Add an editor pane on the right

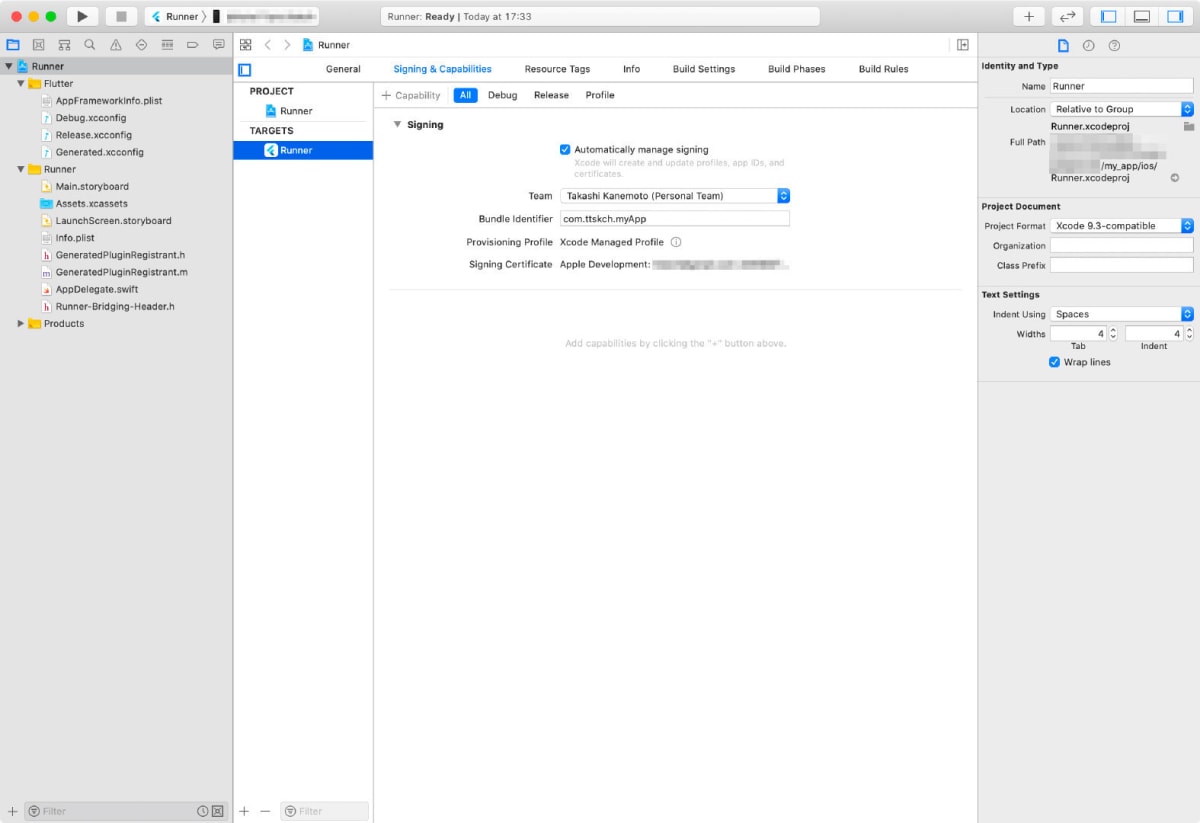[x=962, y=45]
